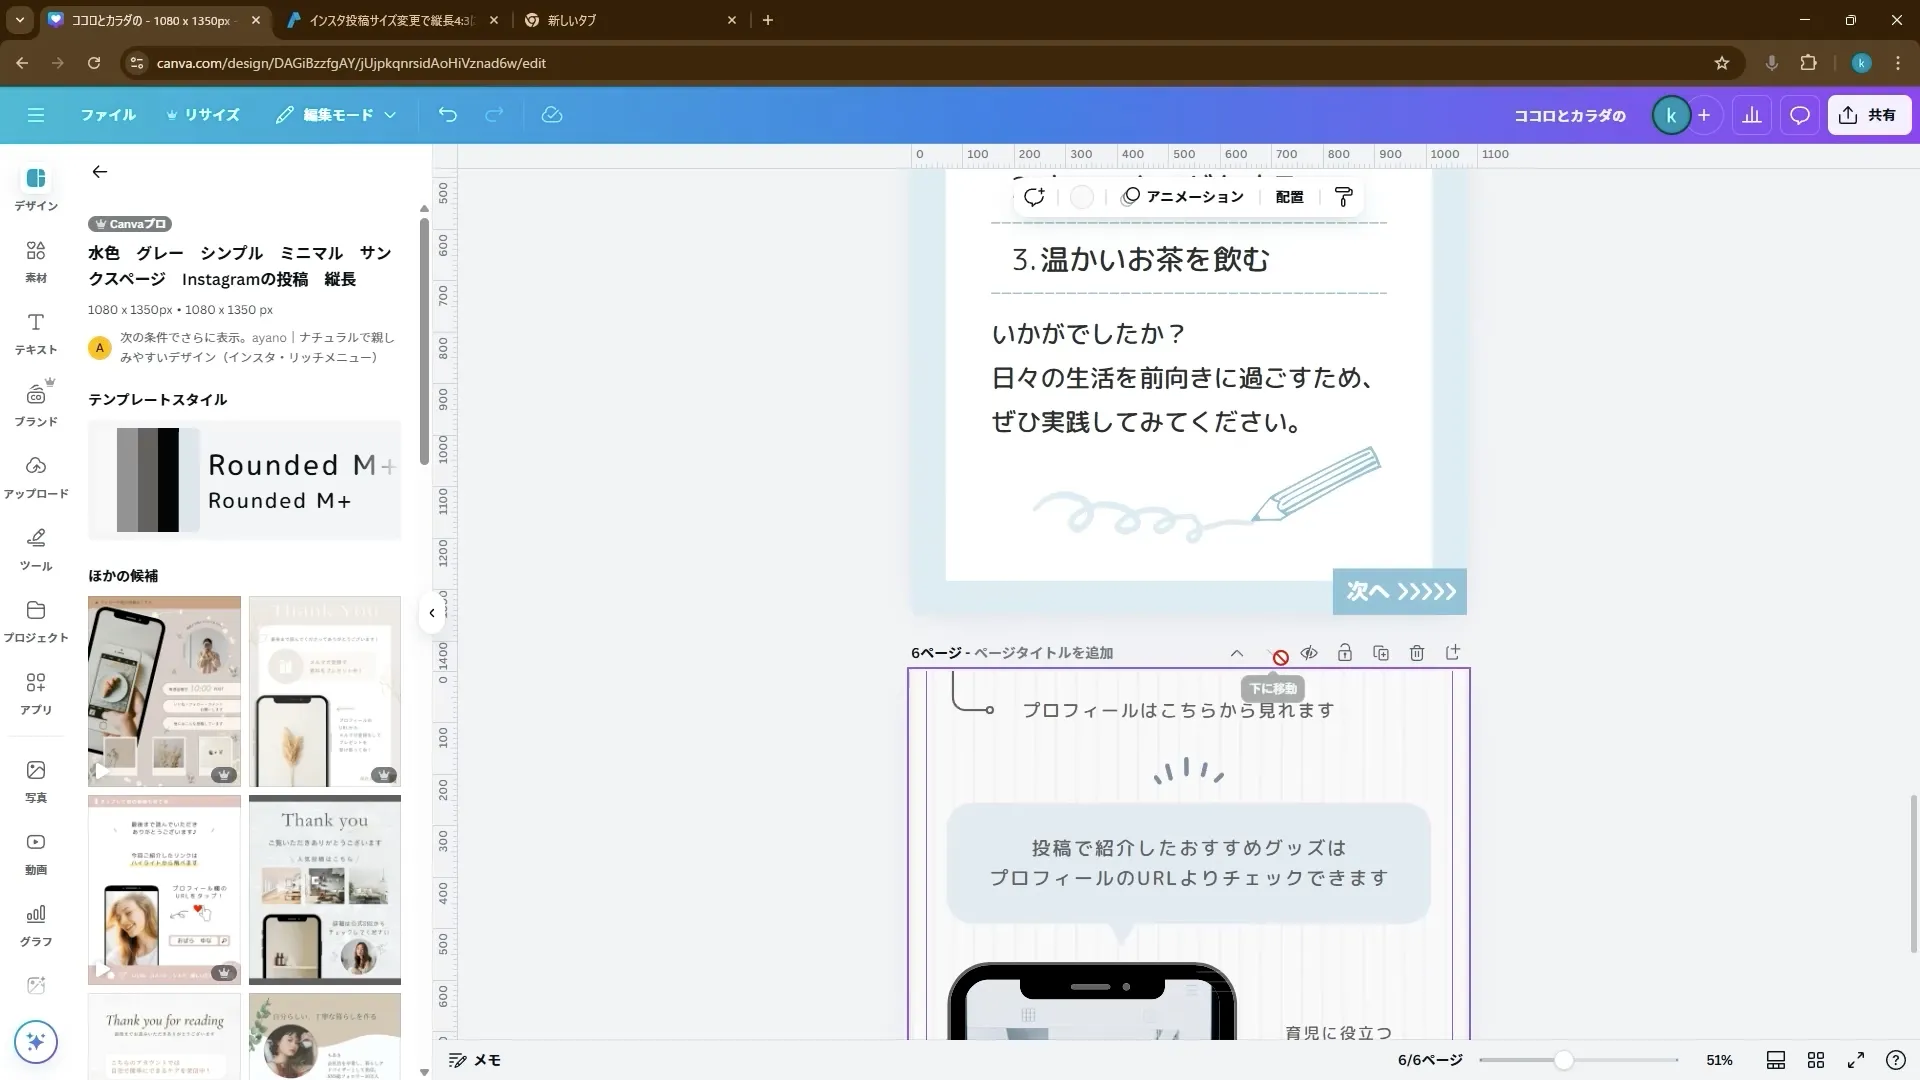The width and height of the screenshot is (1920, 1080).
Task: Open the テキスト (Text) panel
Action: tap(35, 333)
